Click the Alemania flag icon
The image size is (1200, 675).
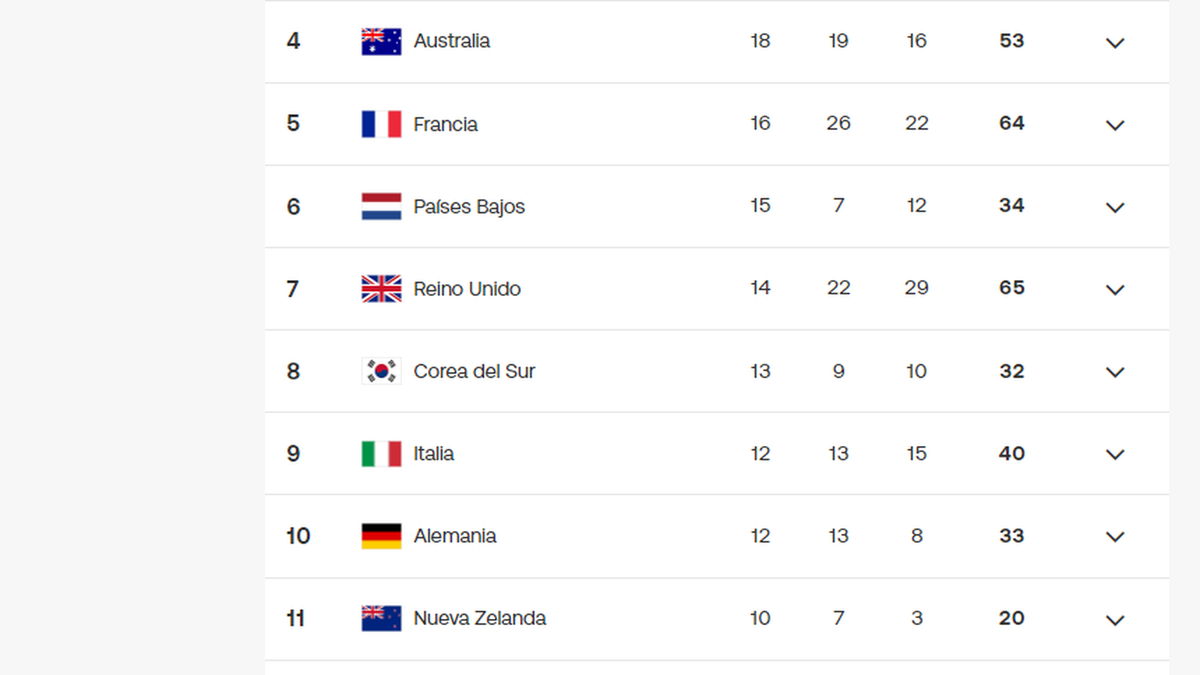pyautogui.click(x=381, y=536)
